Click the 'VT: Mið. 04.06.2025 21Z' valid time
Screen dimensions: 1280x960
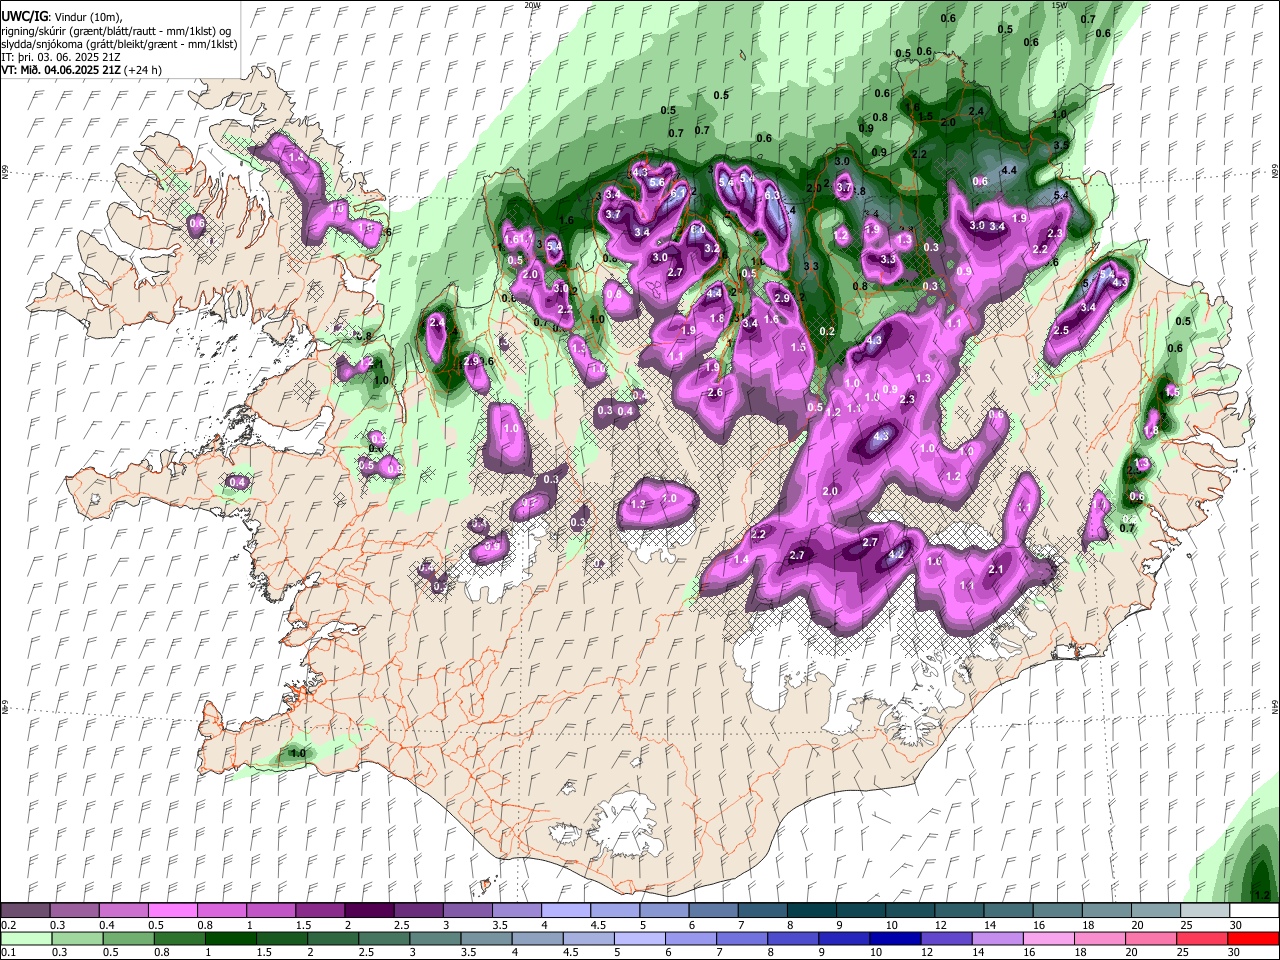[62, 70]
